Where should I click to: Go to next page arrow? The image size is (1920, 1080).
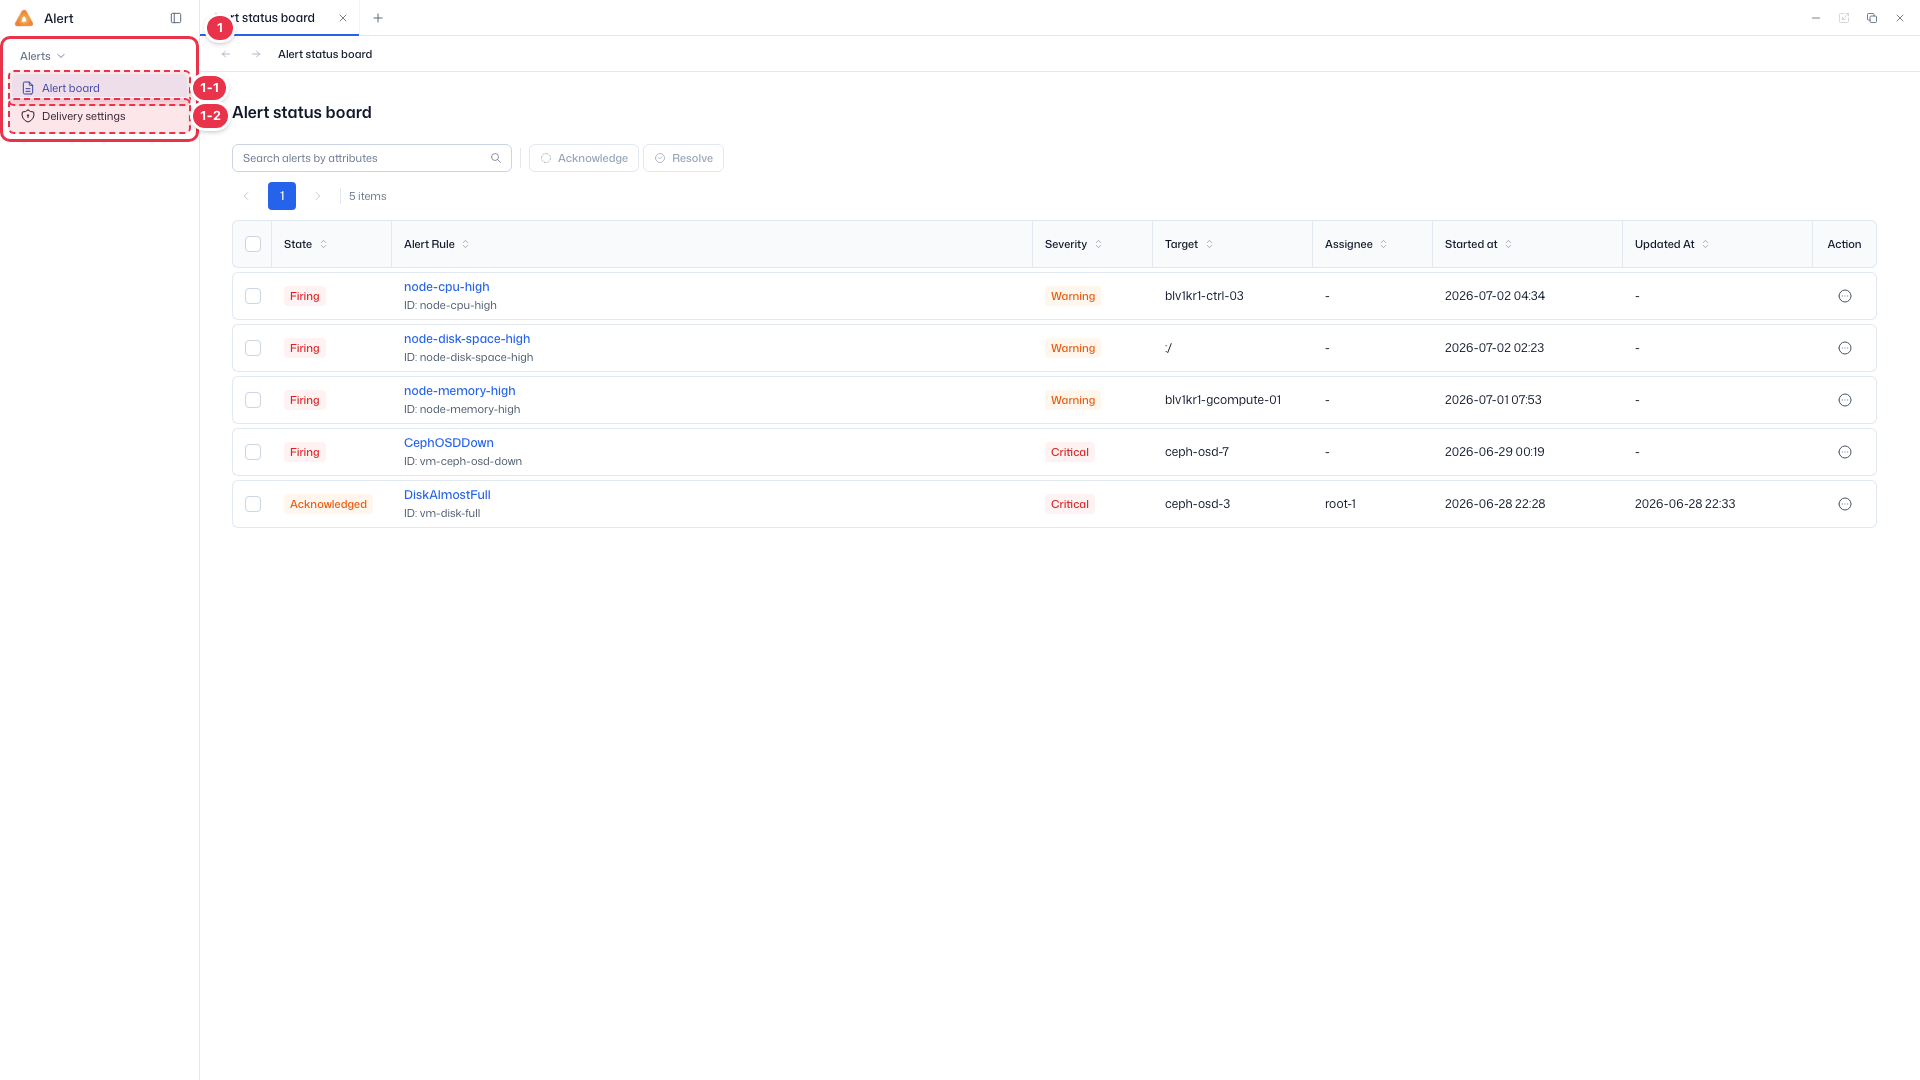click(318, 196)
